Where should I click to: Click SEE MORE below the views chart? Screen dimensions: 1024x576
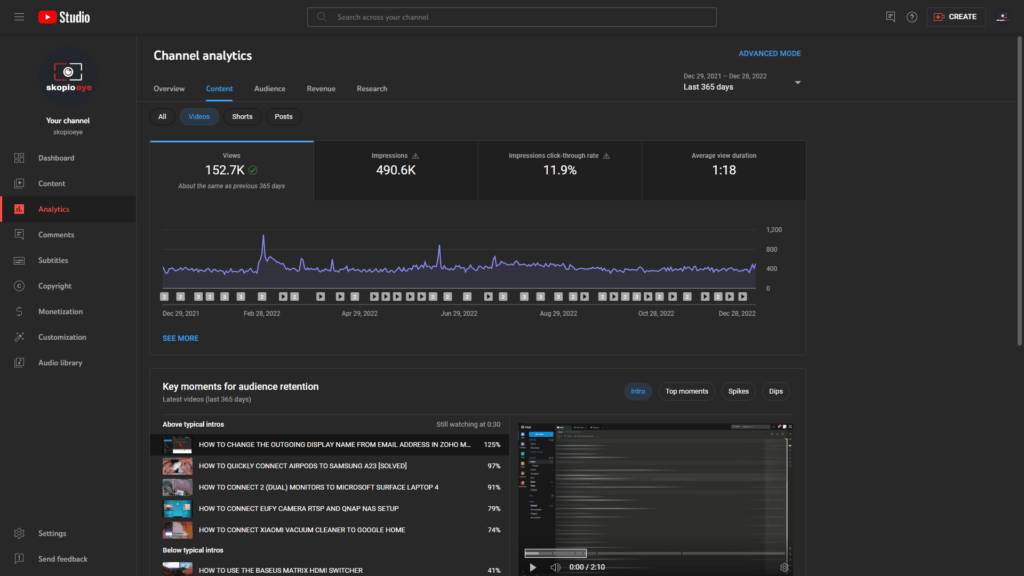180,338
